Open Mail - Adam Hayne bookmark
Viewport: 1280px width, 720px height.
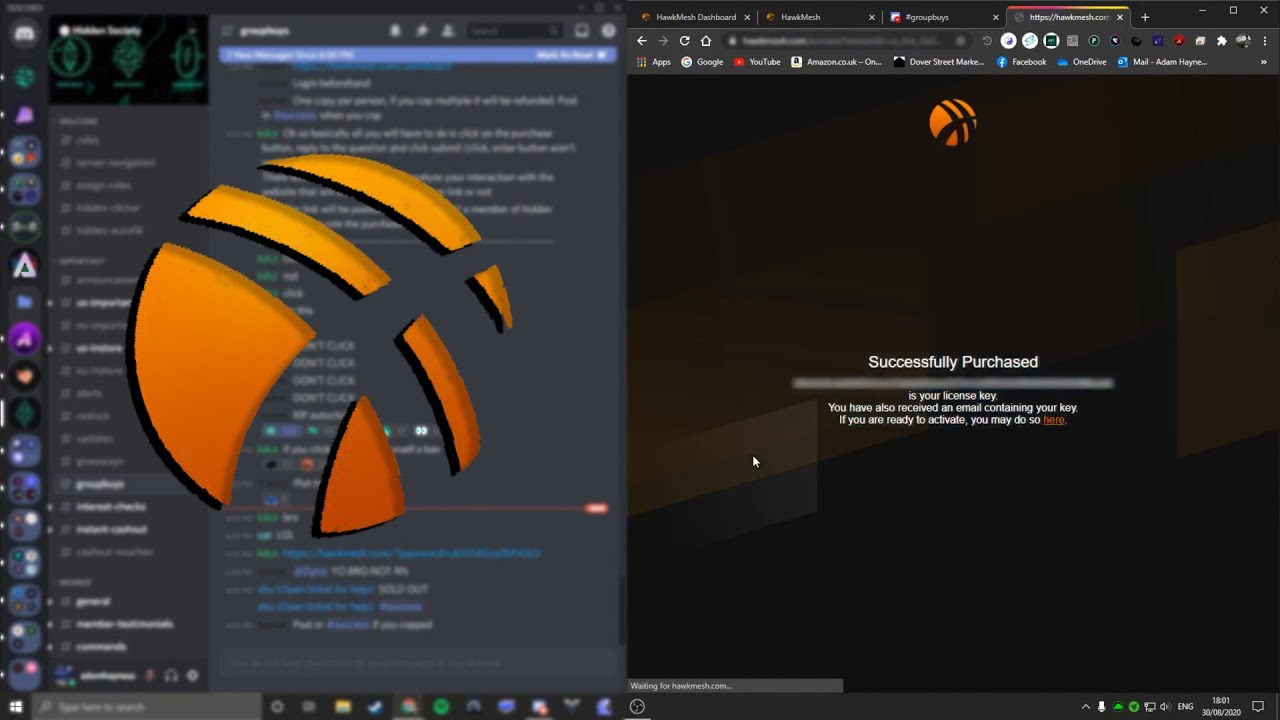(x=1162, y=62)
